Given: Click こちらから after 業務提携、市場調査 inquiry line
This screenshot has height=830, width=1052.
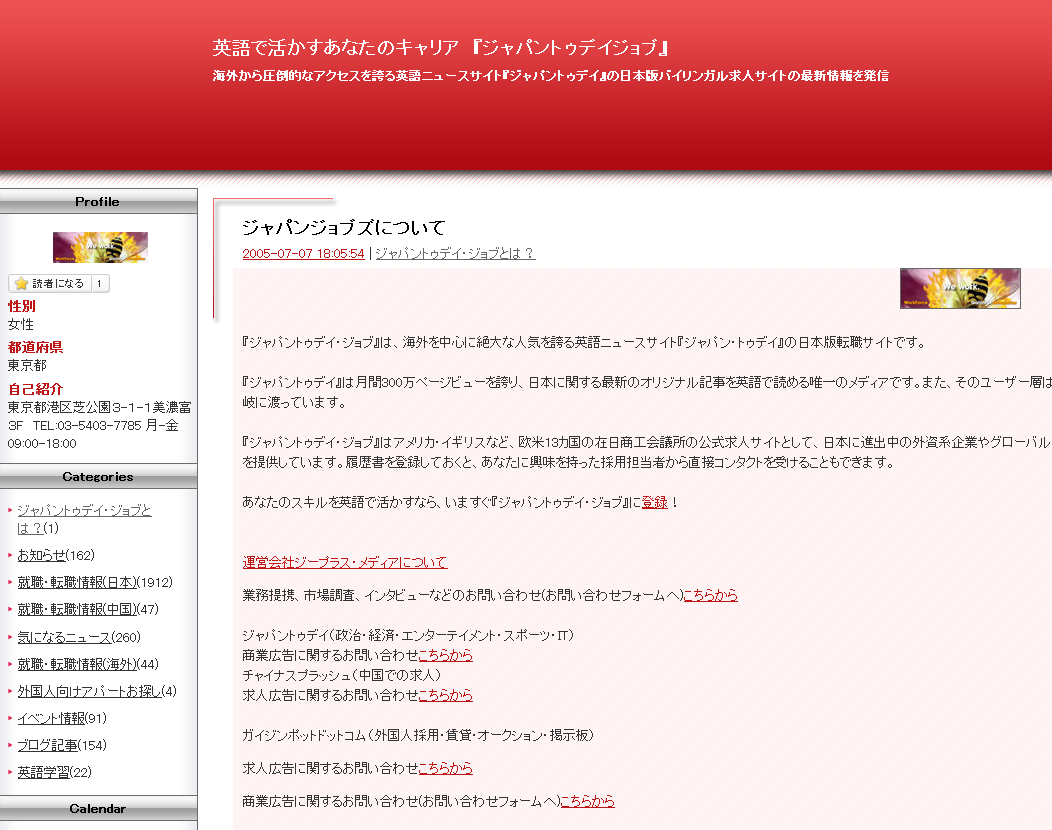Looking at the screenshot, I should [x=711, y=595].
